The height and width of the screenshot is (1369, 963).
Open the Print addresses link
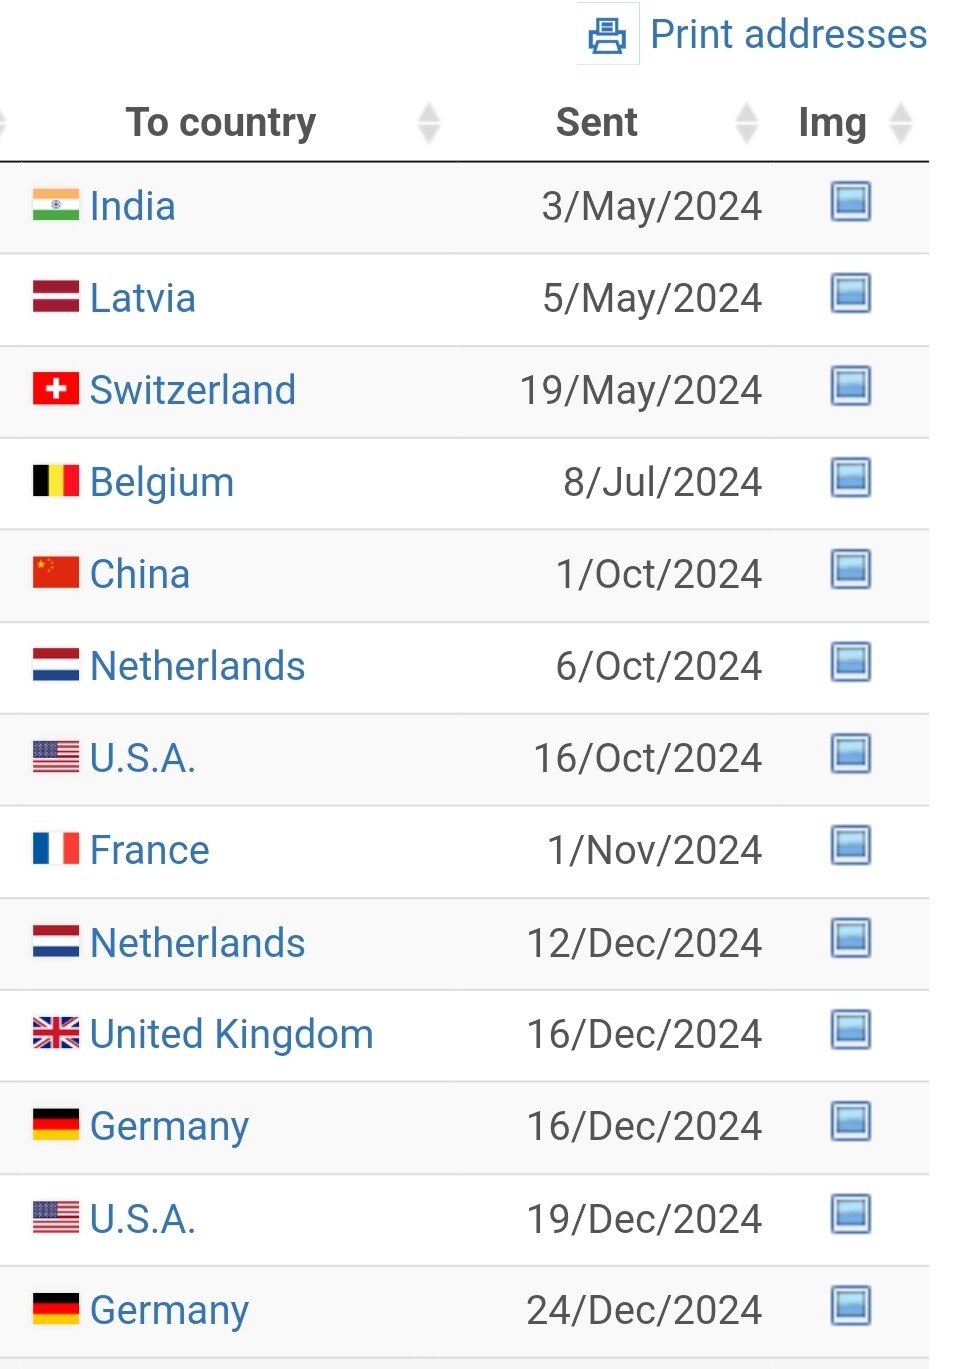click(789, 35)
